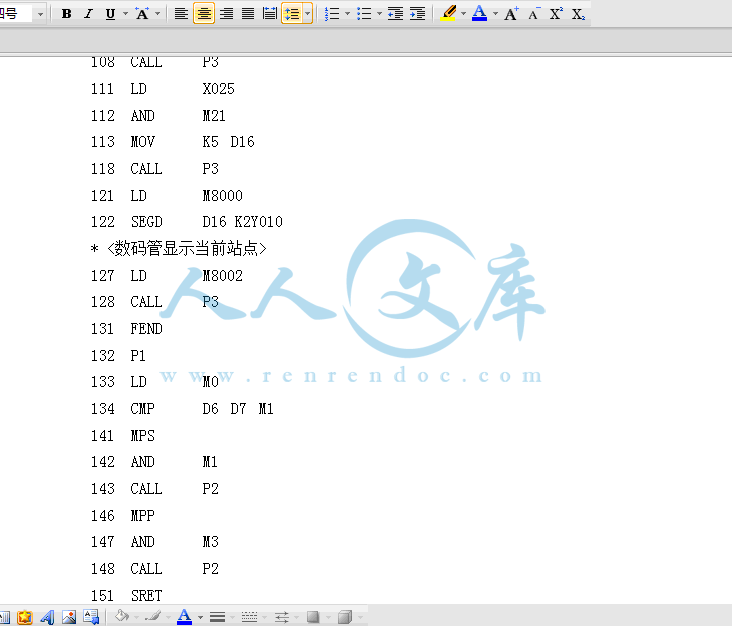
Task: Open numbering style dropdown arrow
Action: click(x=347, y=14)
